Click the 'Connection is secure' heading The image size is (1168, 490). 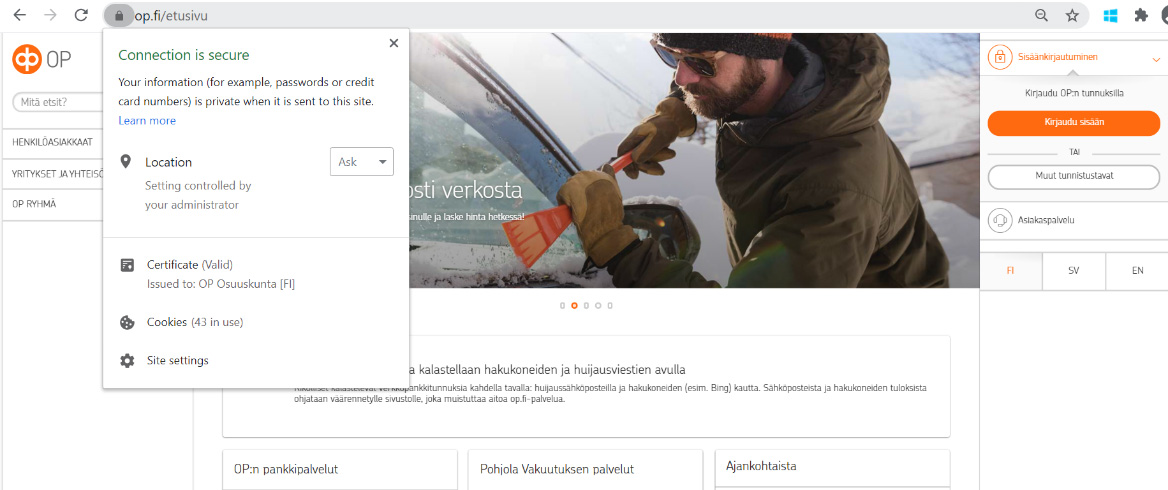click(183, 55)
